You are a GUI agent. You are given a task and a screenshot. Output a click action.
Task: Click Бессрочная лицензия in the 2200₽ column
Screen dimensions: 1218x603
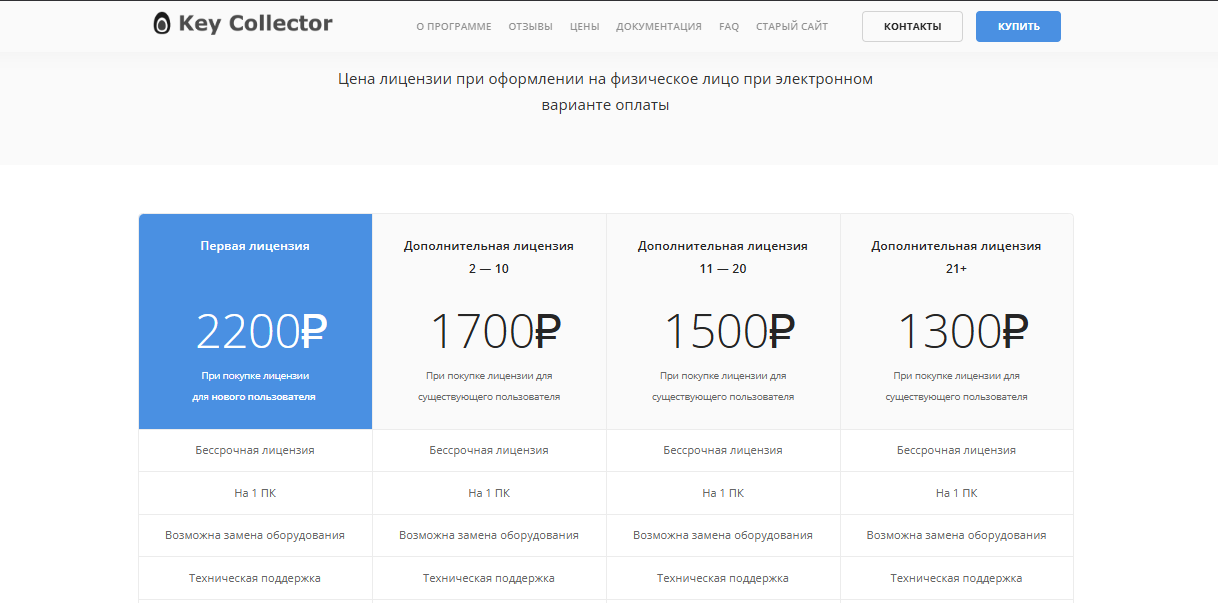coord(255,450)
